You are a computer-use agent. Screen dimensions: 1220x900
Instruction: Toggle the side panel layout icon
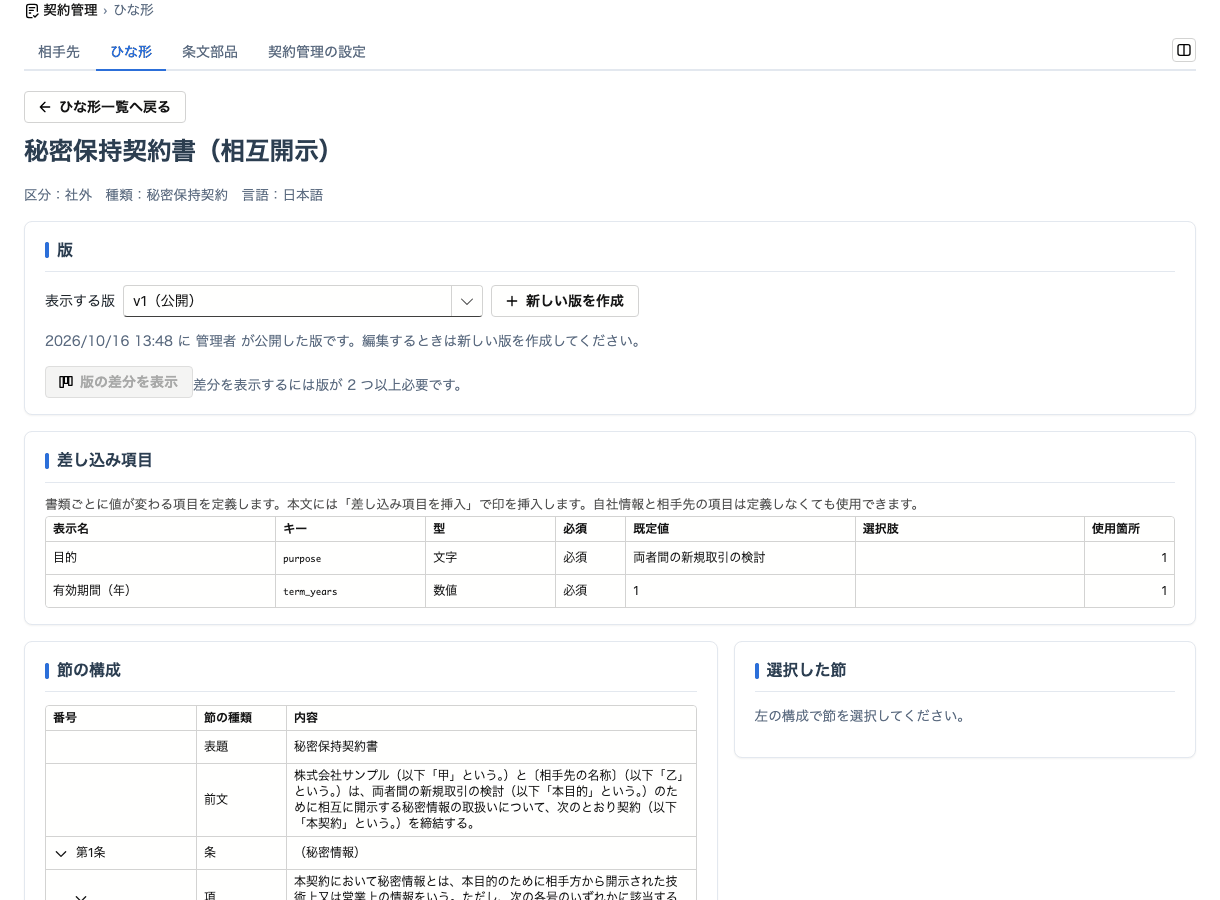(x=1183, y=50)
